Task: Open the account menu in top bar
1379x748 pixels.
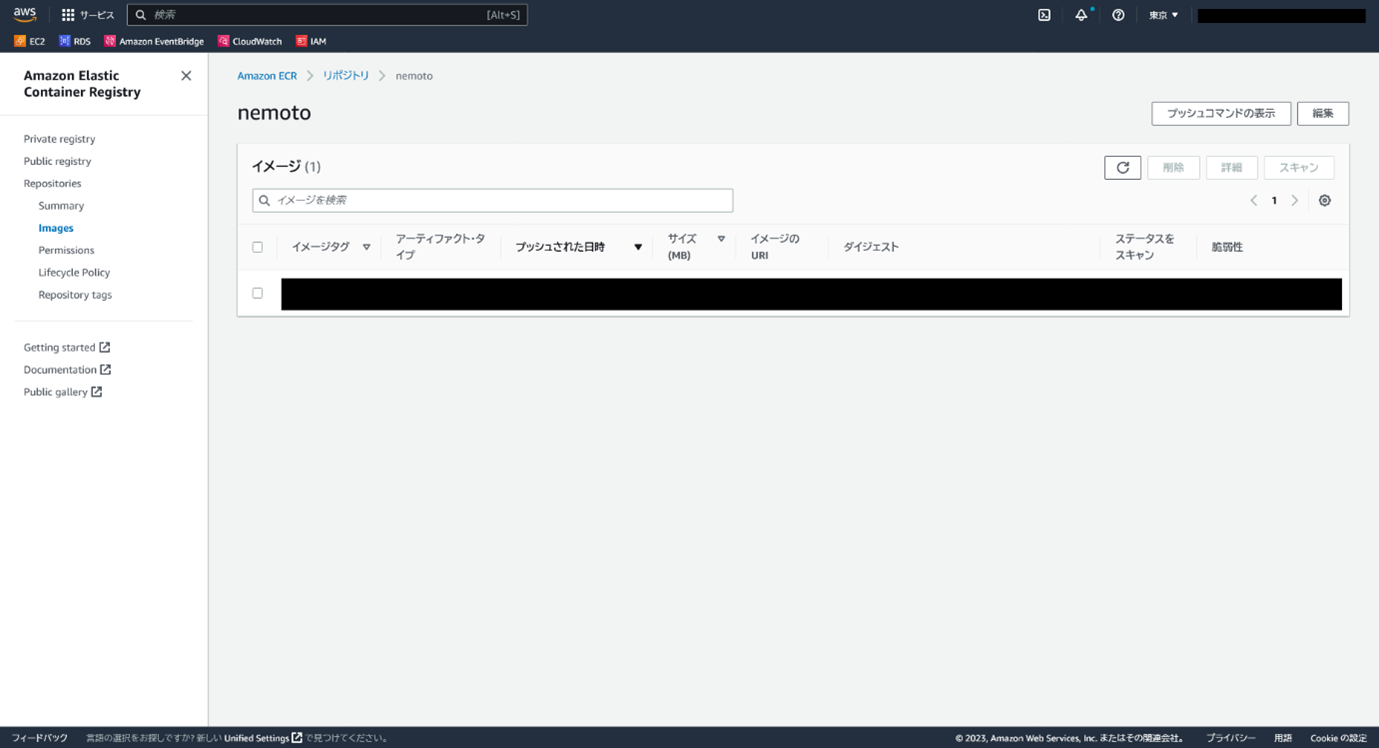Action: point(1281,15)
